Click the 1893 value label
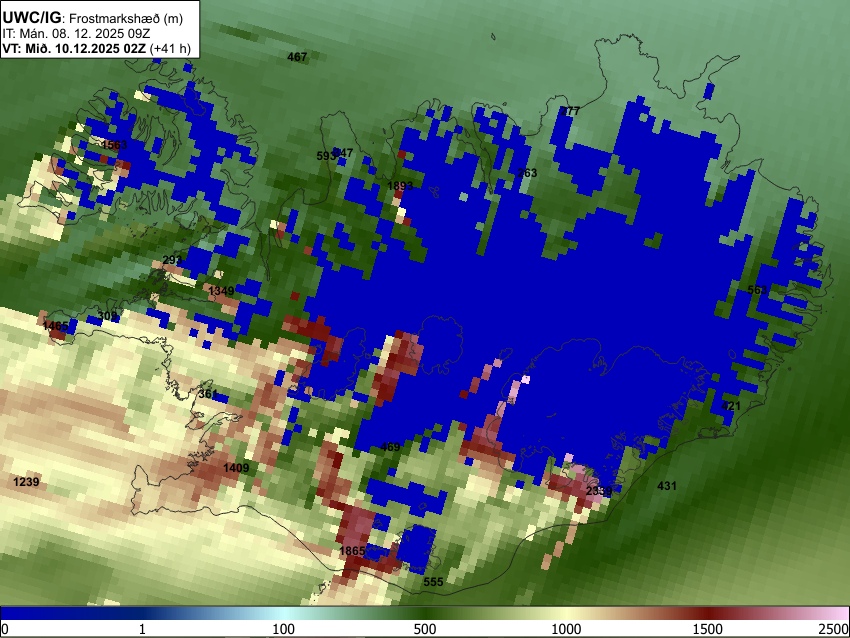Screen dimensions: 850x638 point(400,186)
